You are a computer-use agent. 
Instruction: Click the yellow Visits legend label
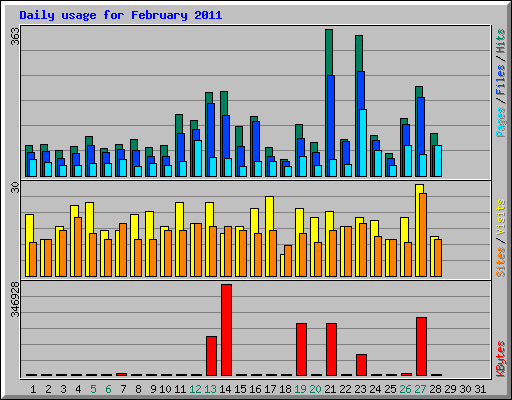501,217
